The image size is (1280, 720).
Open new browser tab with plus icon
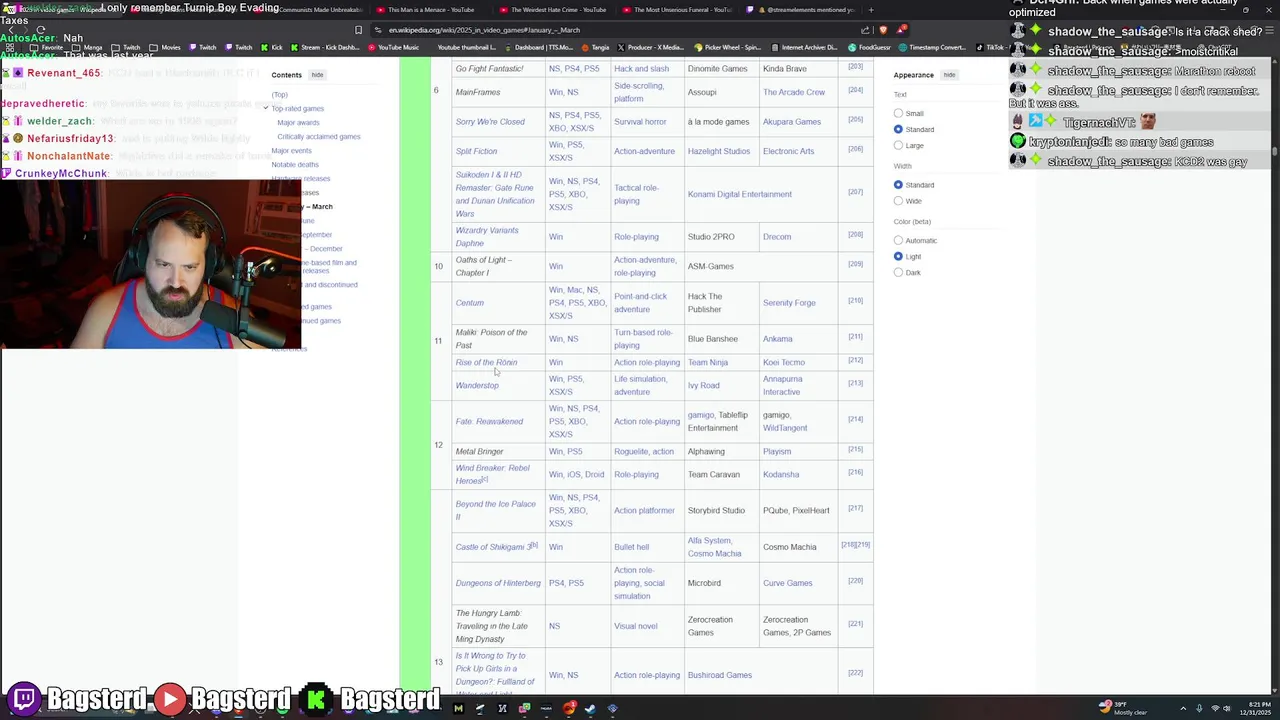[870, 10]
